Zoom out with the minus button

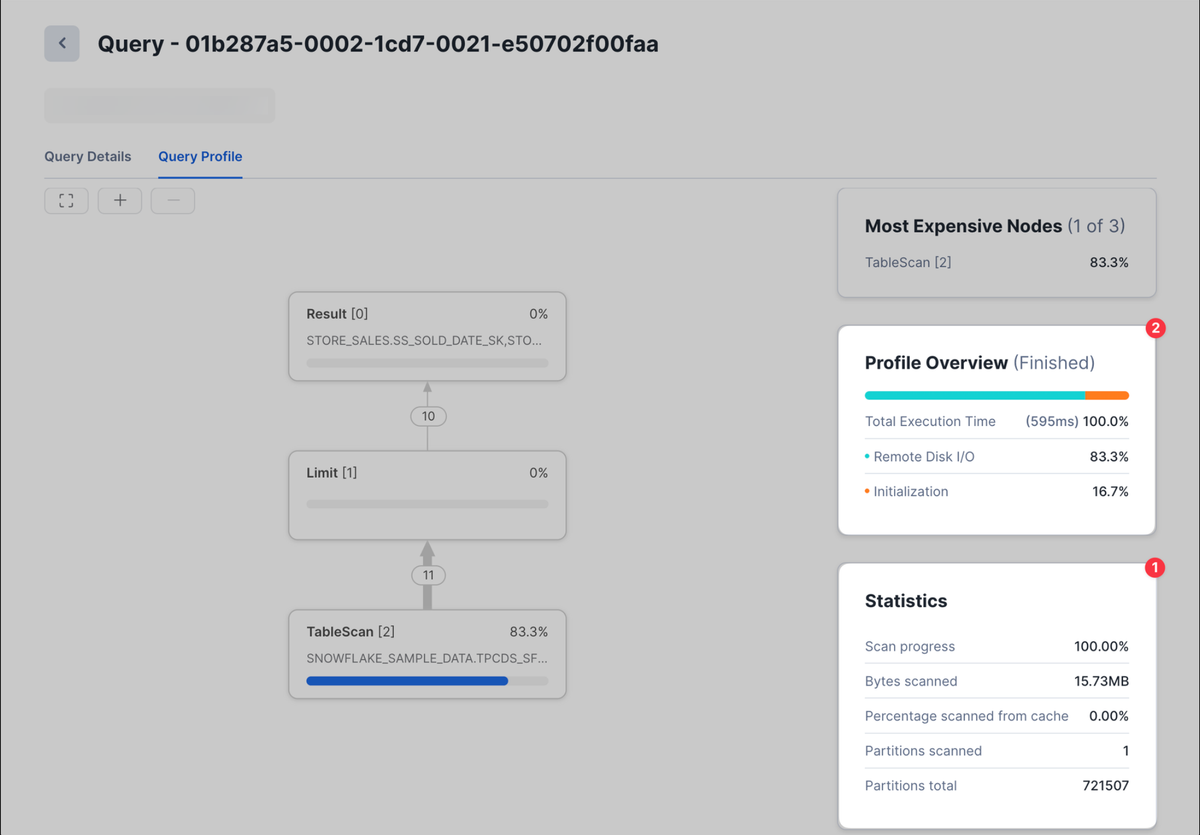click(173, 201)
